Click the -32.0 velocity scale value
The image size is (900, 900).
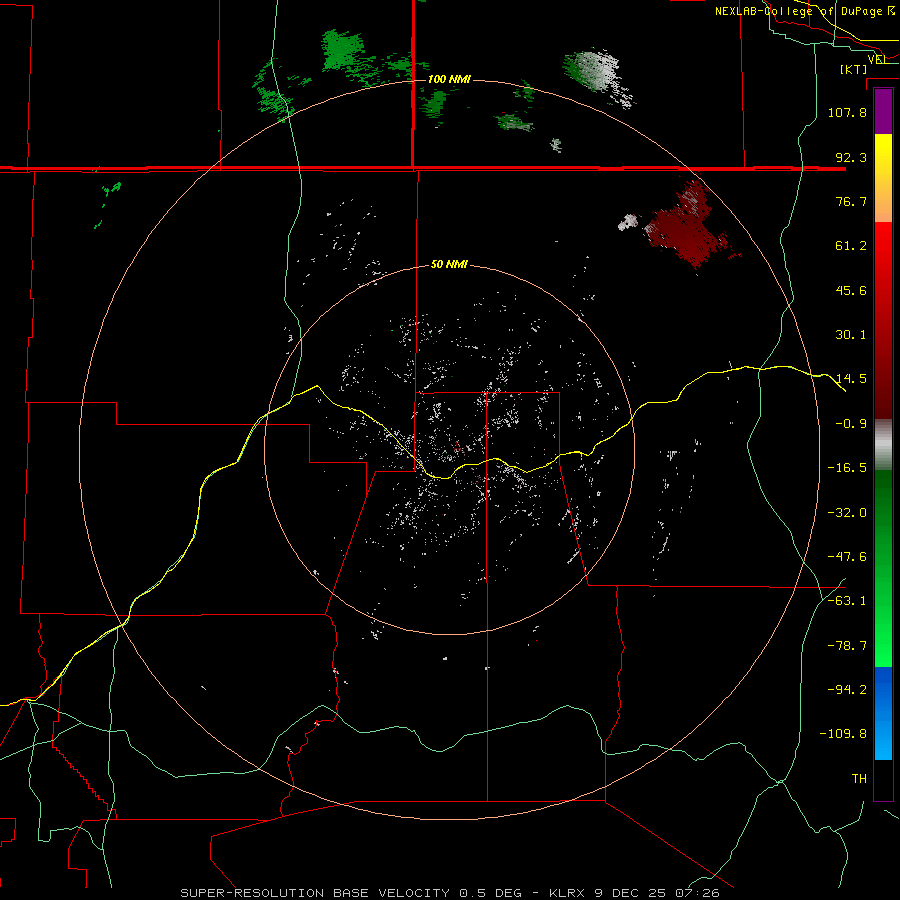(847, 513)
